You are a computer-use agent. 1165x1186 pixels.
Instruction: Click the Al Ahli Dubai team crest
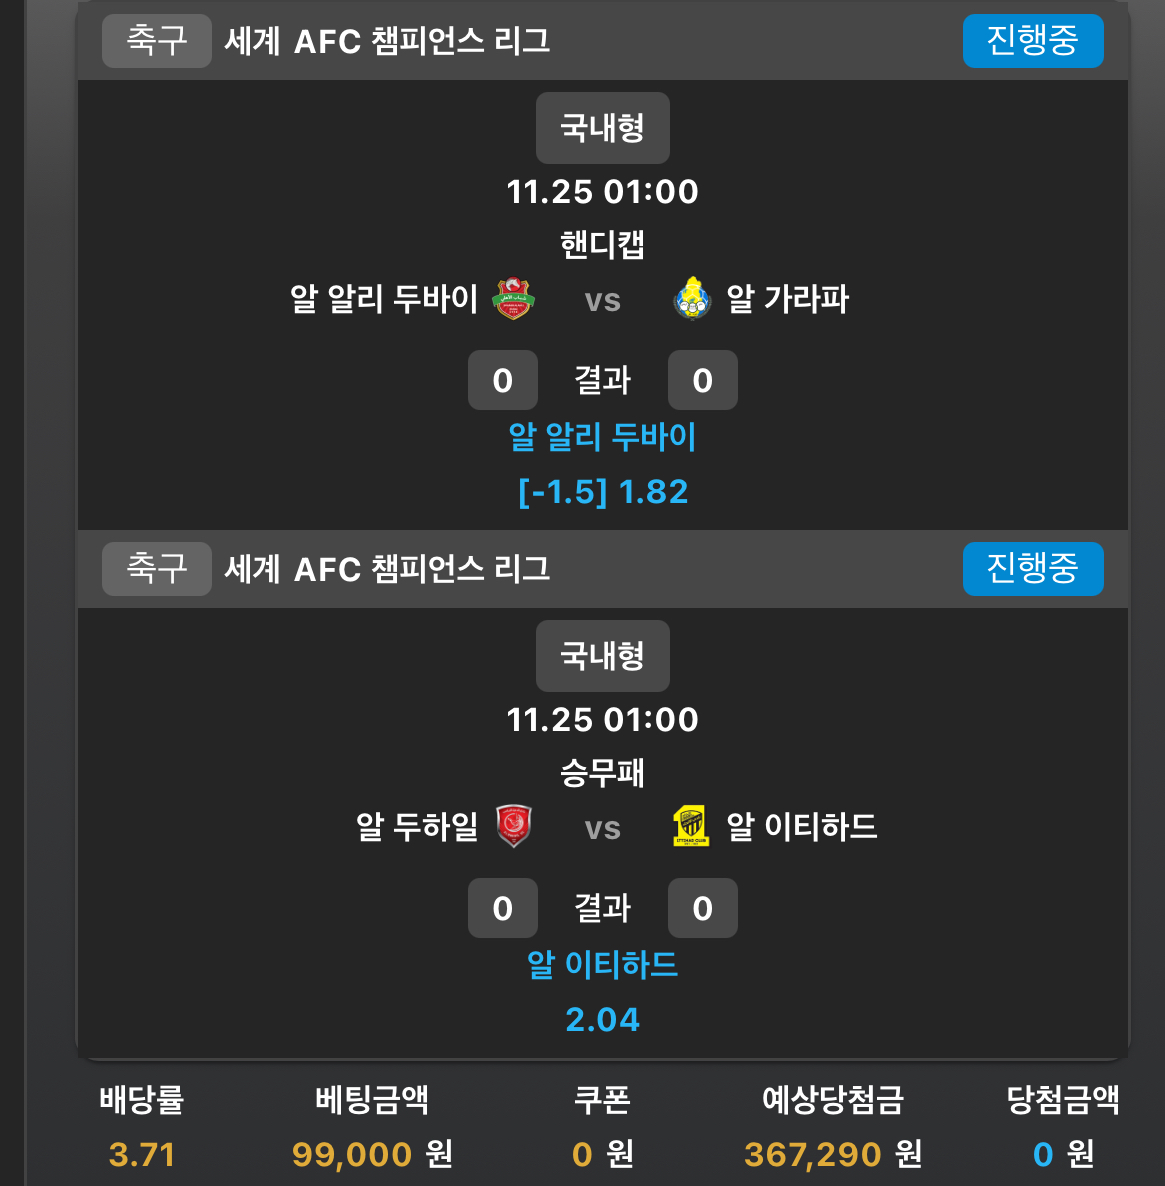point(515,299)
